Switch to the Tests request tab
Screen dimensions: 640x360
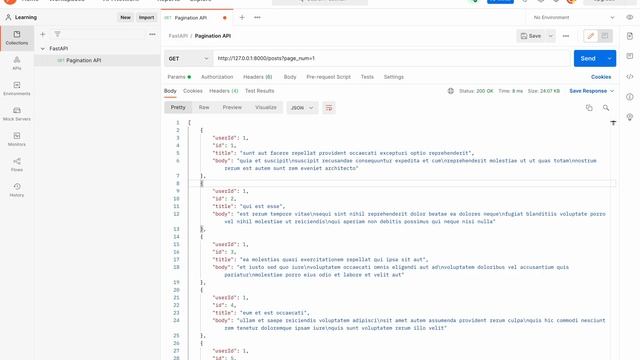367,77
